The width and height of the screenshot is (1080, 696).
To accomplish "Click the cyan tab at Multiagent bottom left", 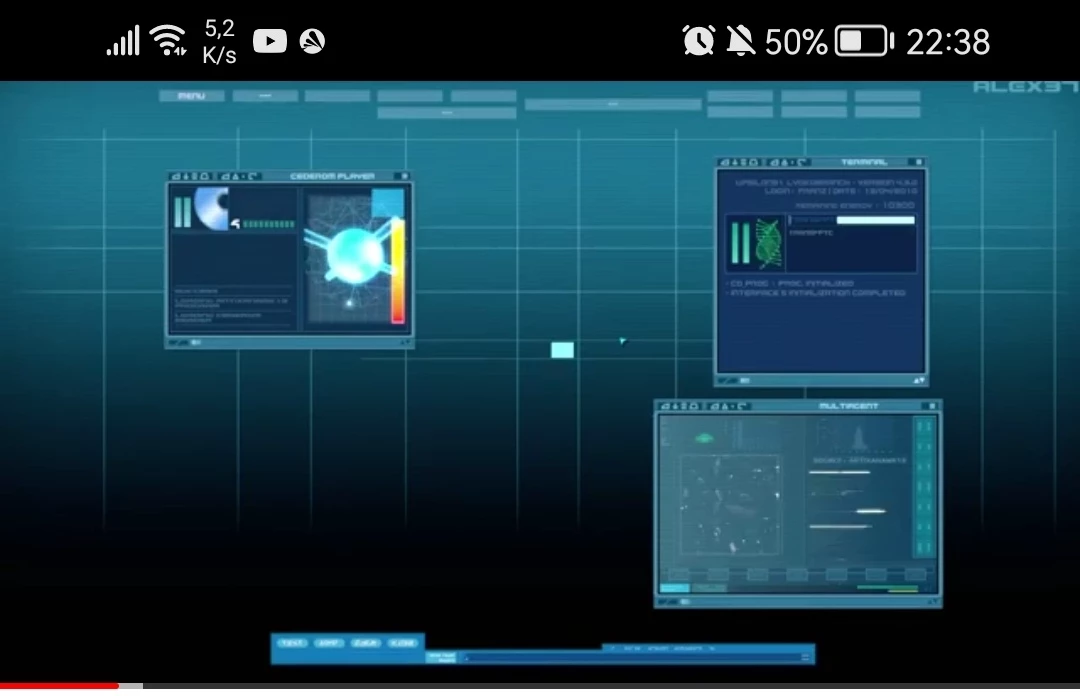I will pyautogui.click(x=674, y=588).
